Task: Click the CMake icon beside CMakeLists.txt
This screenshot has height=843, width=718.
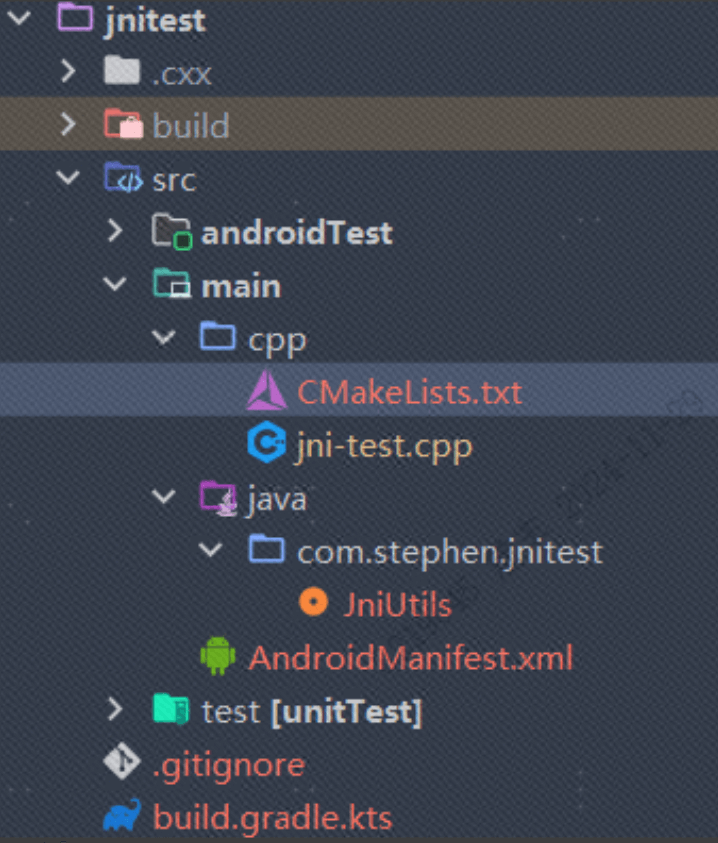Action: point(267,391)
